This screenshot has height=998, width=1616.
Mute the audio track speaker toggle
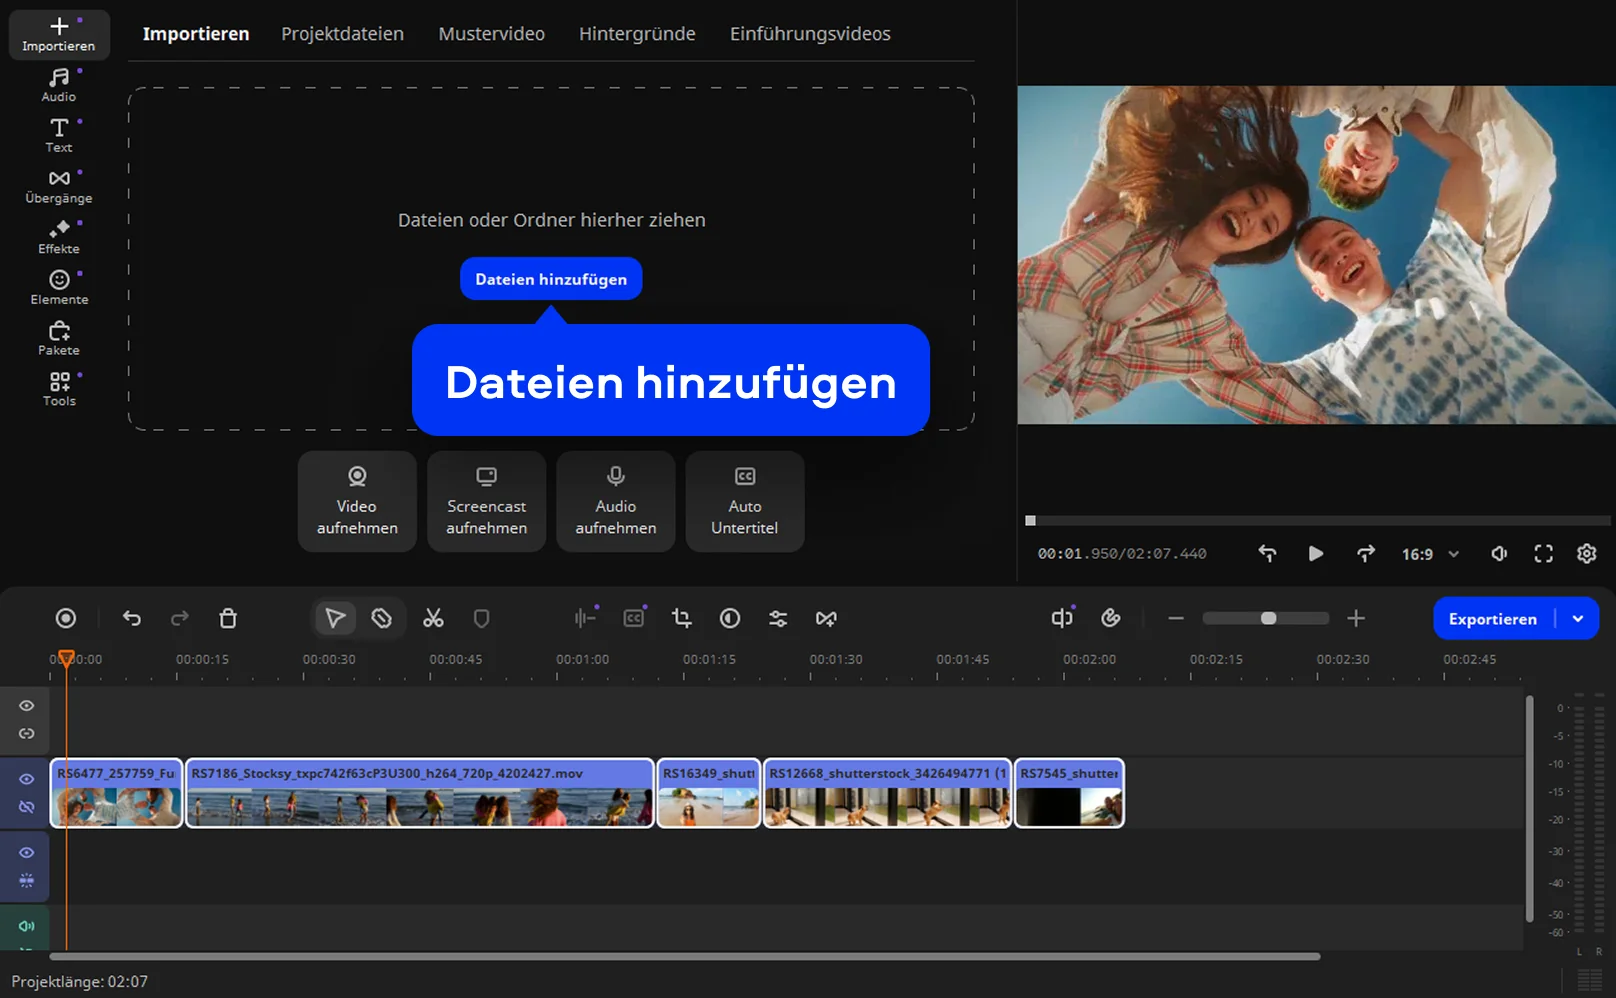coord(27,926)
